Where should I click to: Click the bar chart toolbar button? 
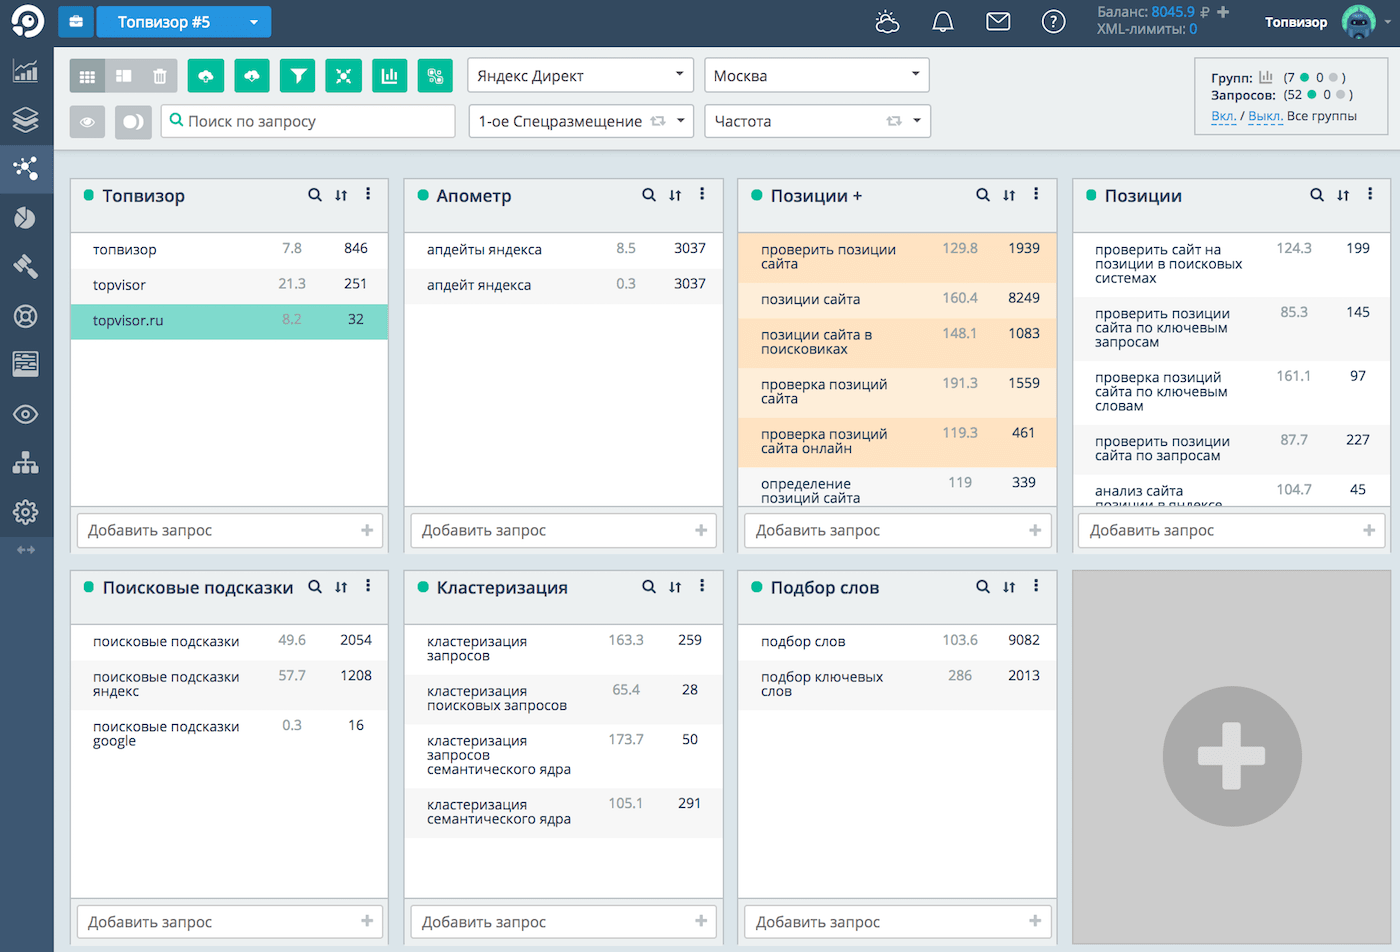(x=389, y=76)
